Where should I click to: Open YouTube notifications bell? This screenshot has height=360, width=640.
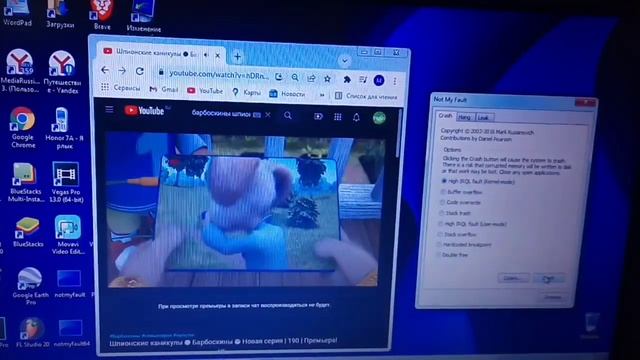(356, 118)
